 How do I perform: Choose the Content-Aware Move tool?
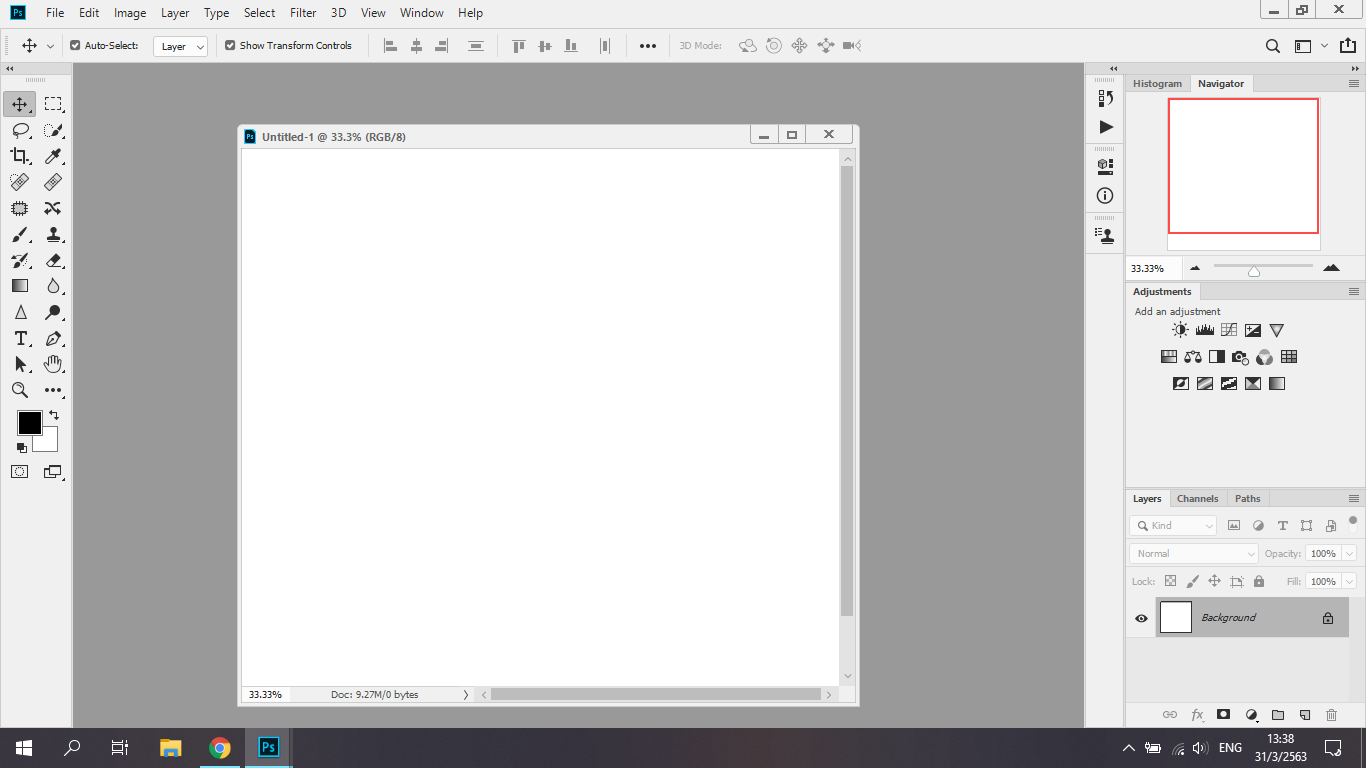pos(53,208)
